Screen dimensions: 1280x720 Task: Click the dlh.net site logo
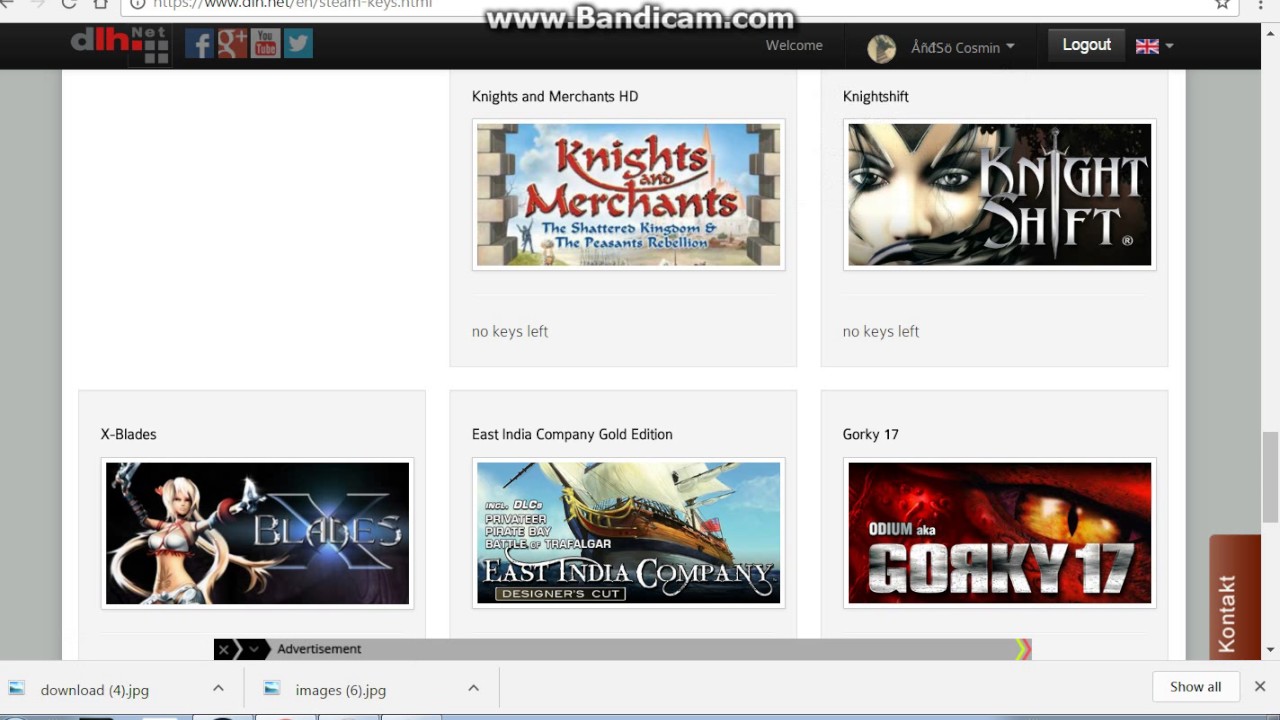tap(120, 45)
